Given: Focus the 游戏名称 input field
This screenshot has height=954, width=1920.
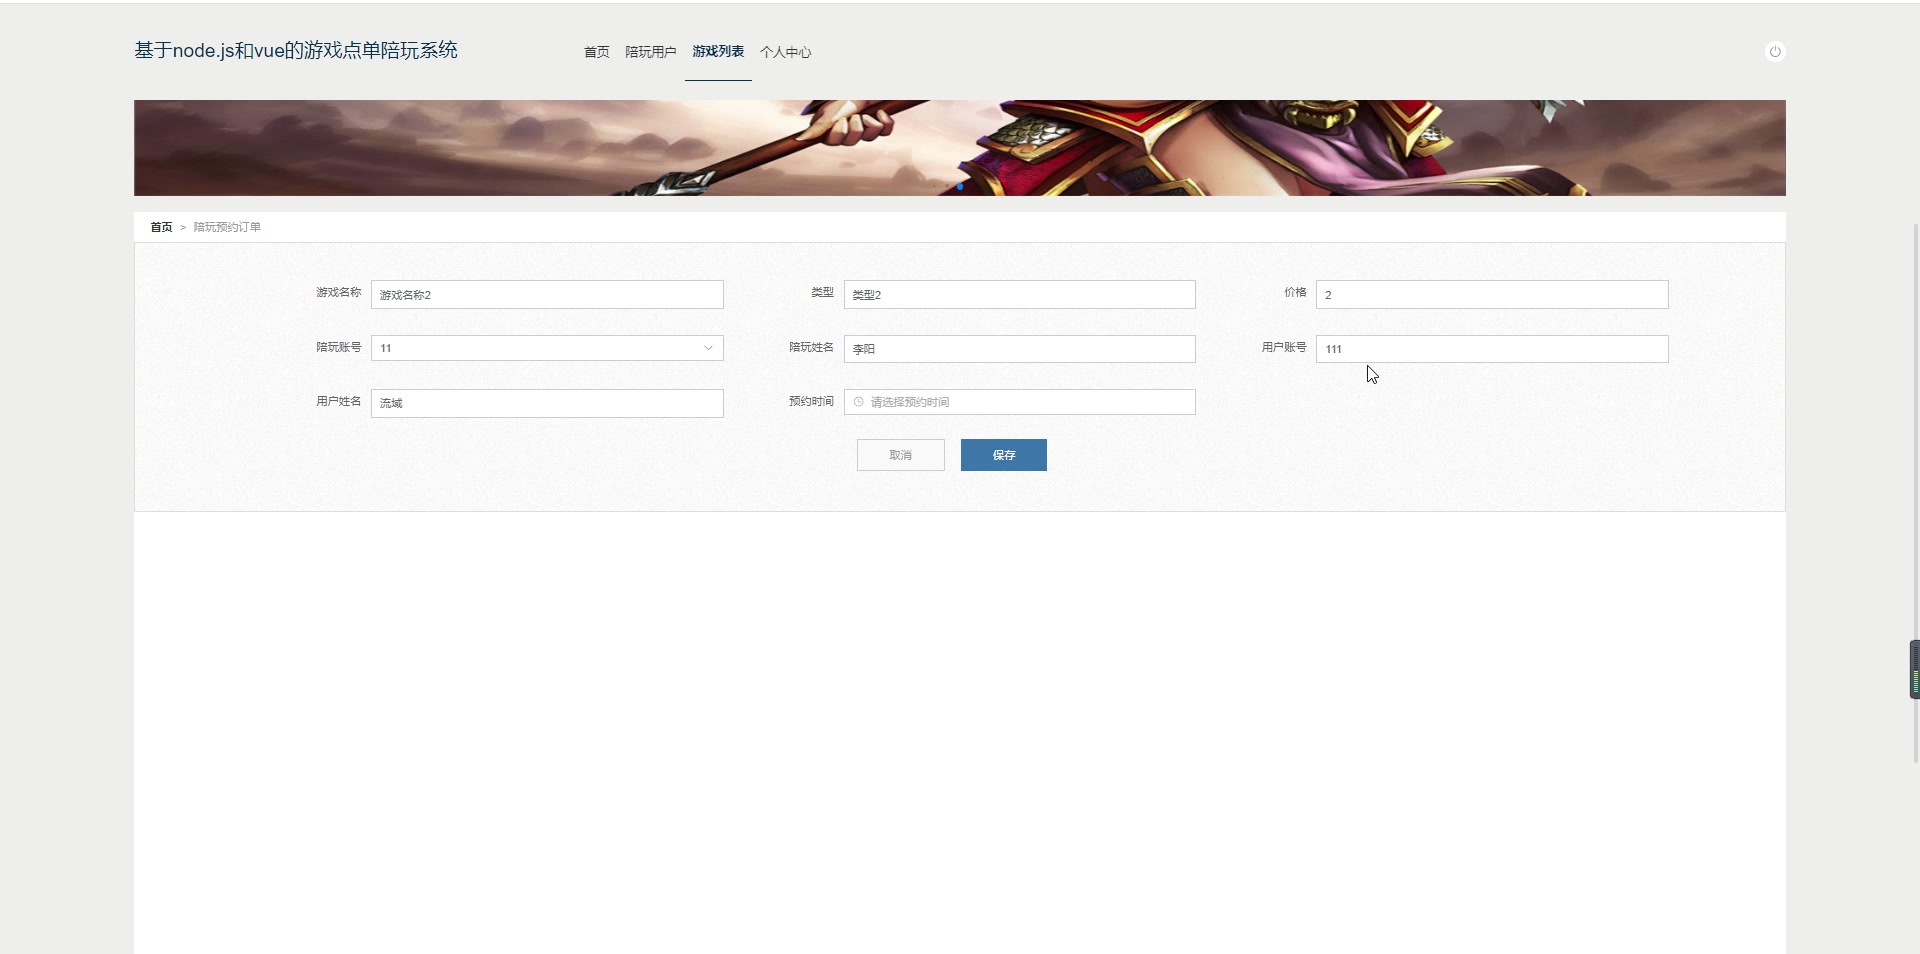Looking at the screenshot, I should coord(547,294).
